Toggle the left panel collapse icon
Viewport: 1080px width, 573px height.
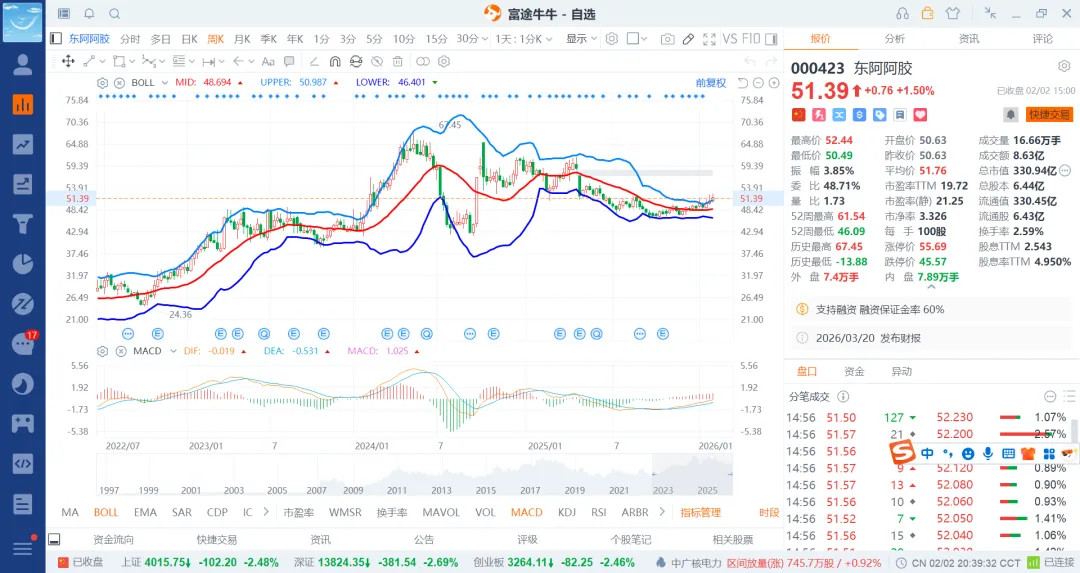[x=56, y=39]
